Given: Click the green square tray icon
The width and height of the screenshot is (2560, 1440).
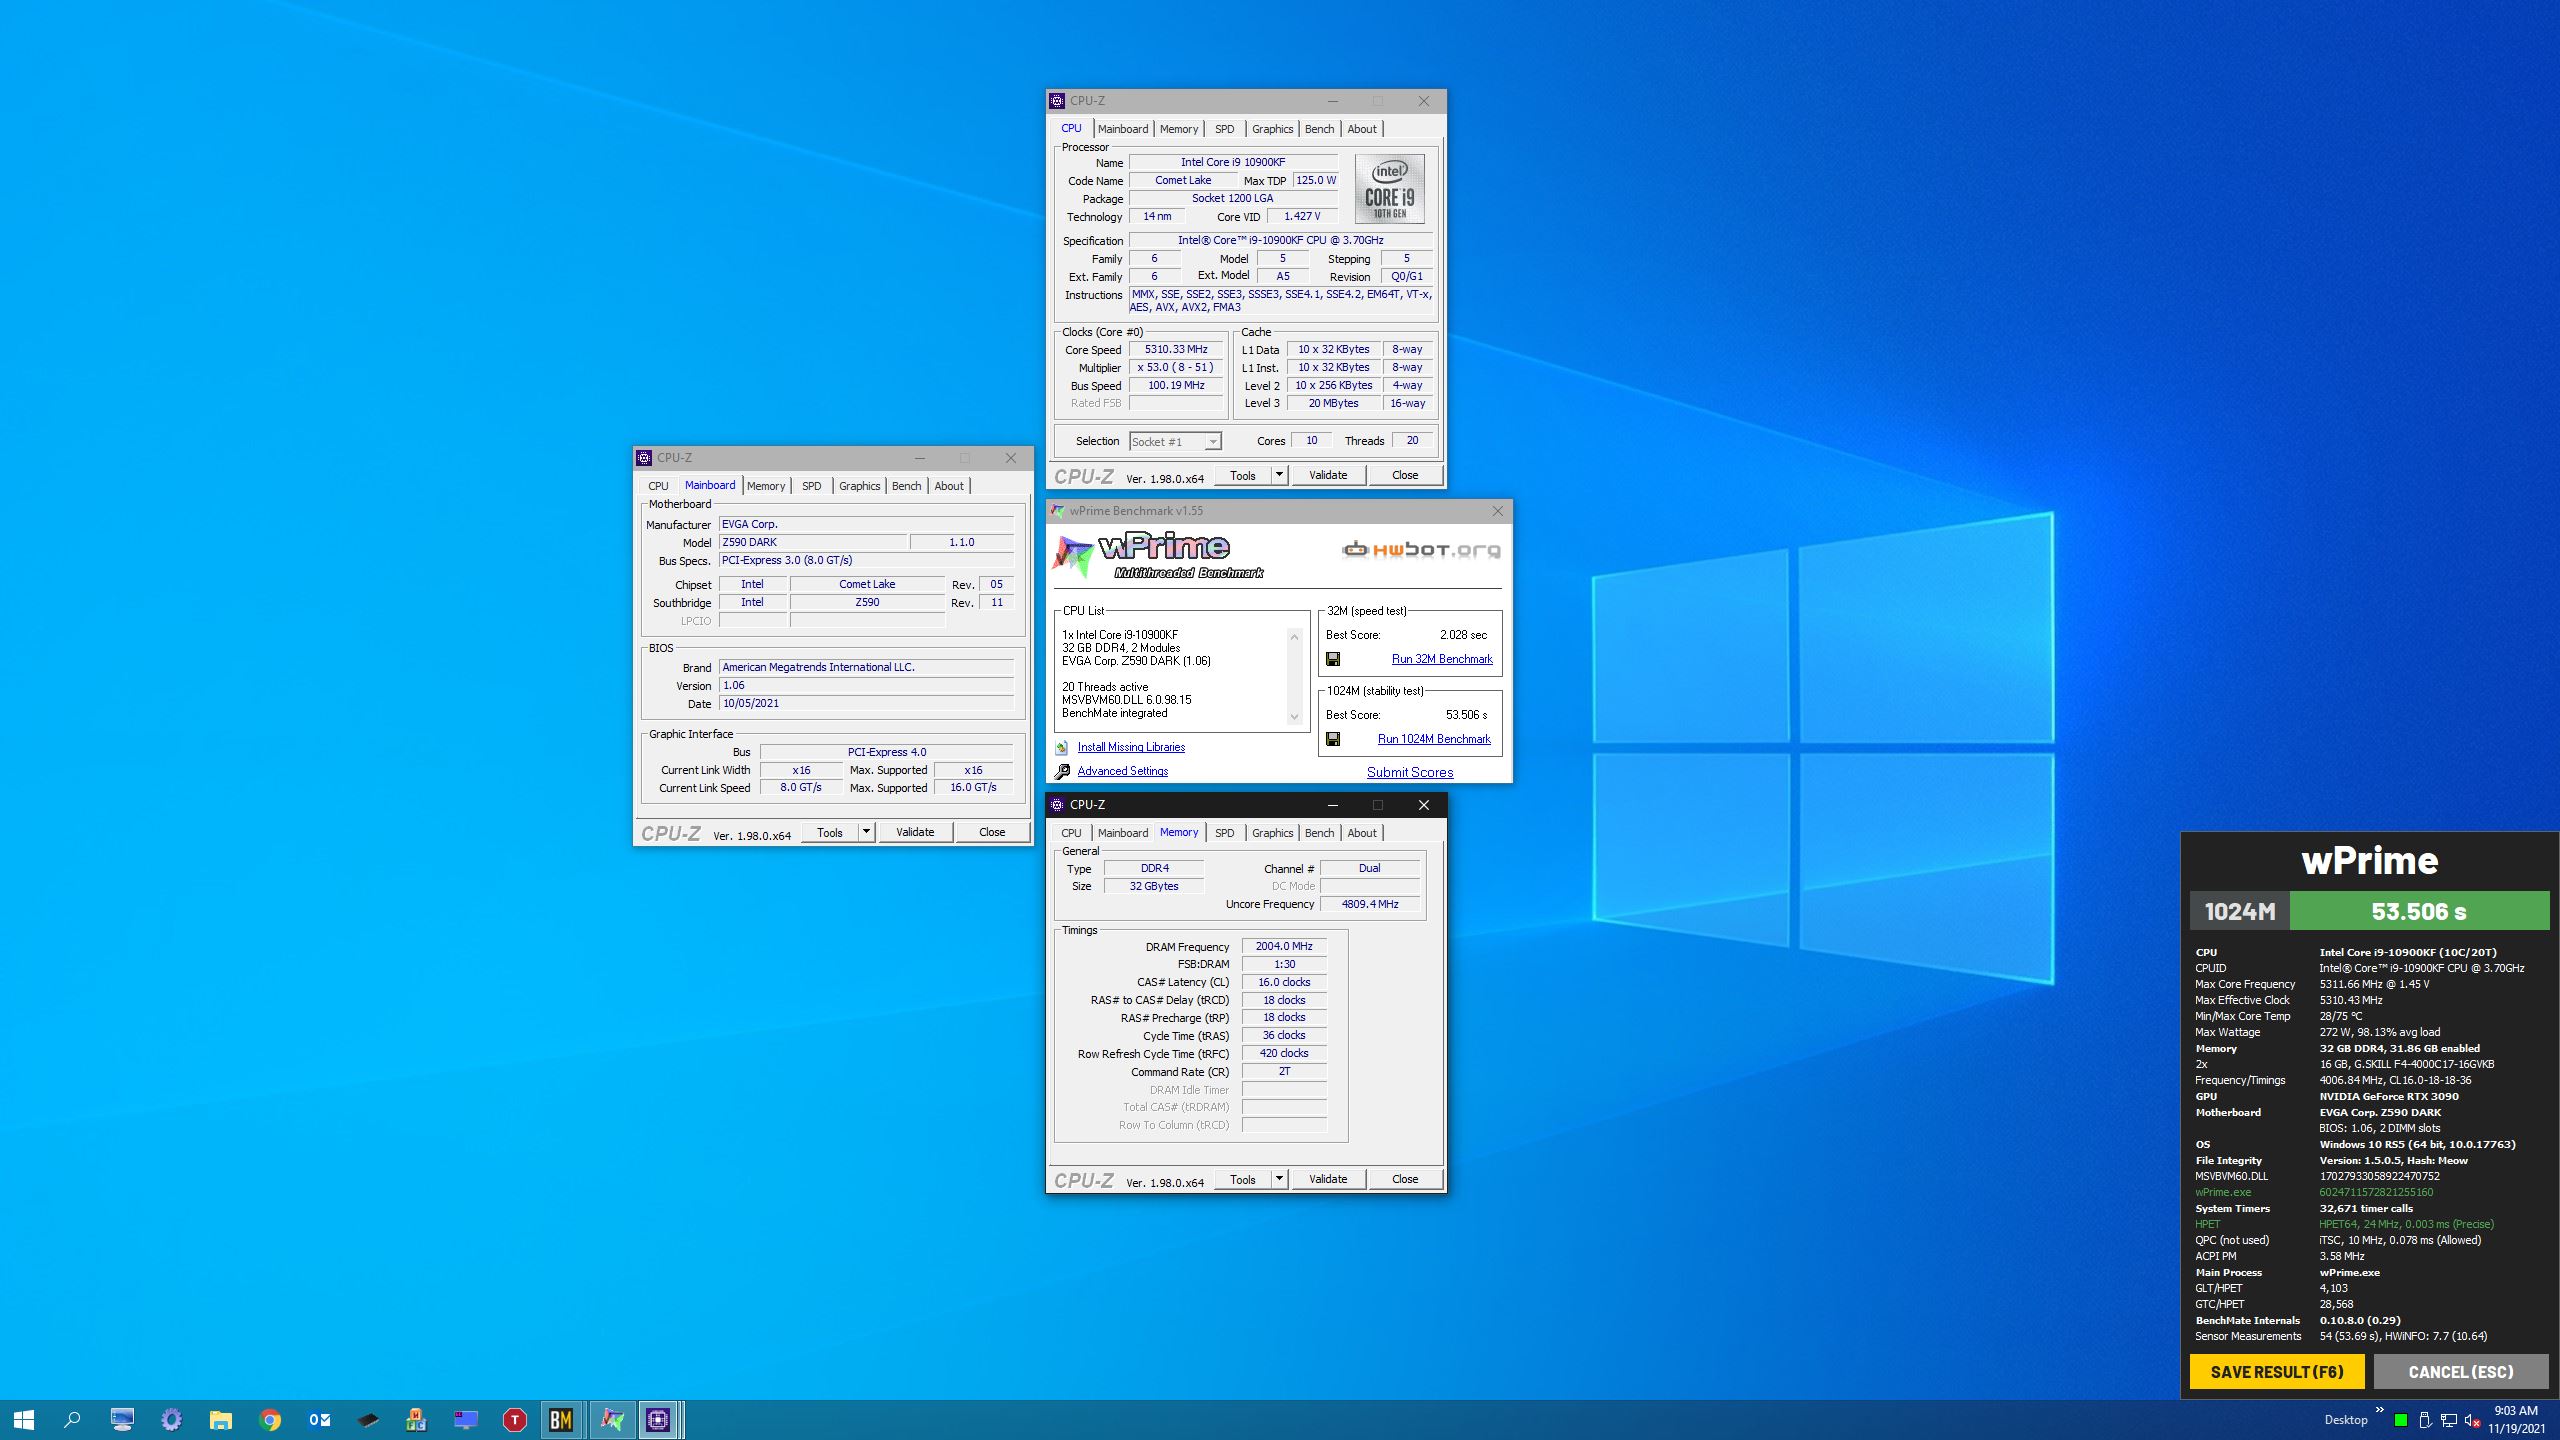Looking at the screenshot, I should coord(2400,1420).
